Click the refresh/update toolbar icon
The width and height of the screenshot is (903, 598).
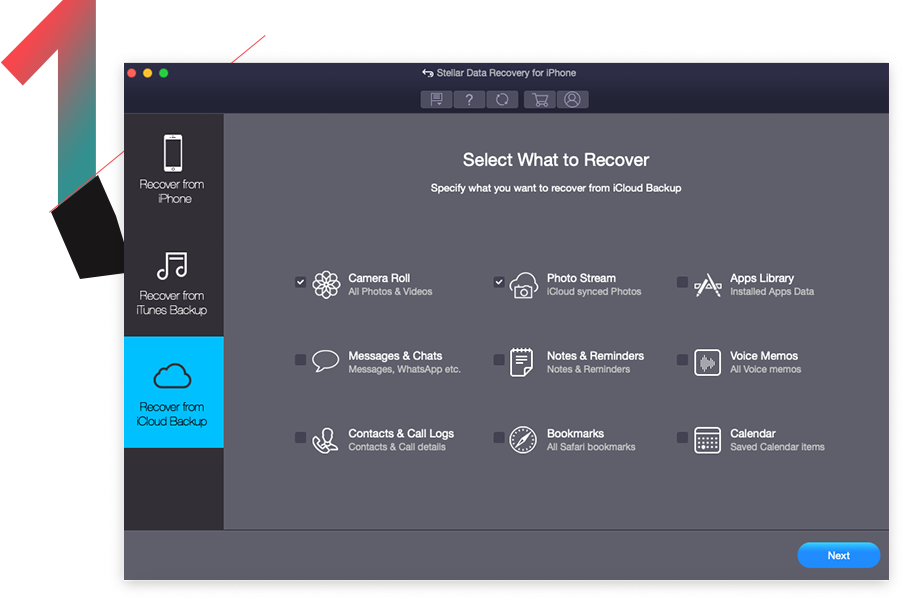pos(502,99)
